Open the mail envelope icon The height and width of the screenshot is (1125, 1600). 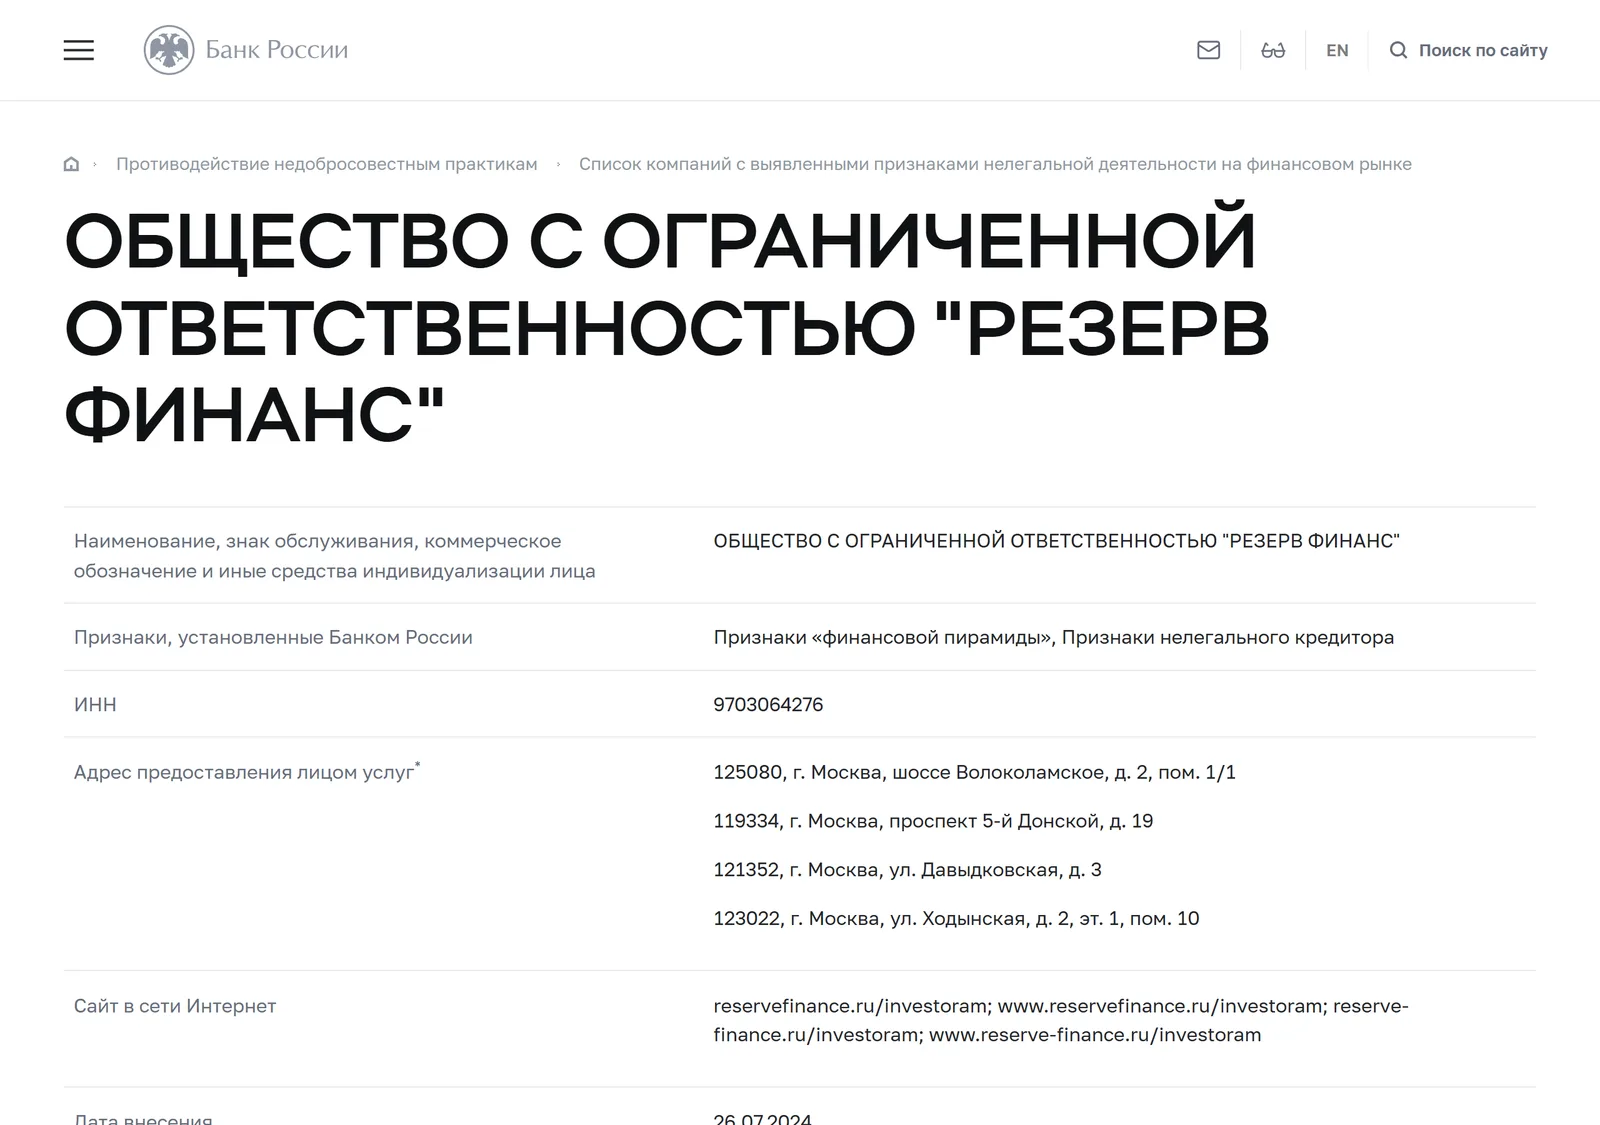tap(1208, 50)
